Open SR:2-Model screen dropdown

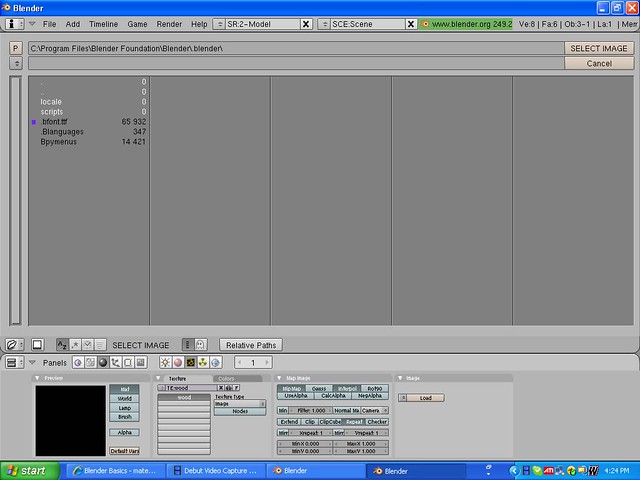tap(219, 24)
